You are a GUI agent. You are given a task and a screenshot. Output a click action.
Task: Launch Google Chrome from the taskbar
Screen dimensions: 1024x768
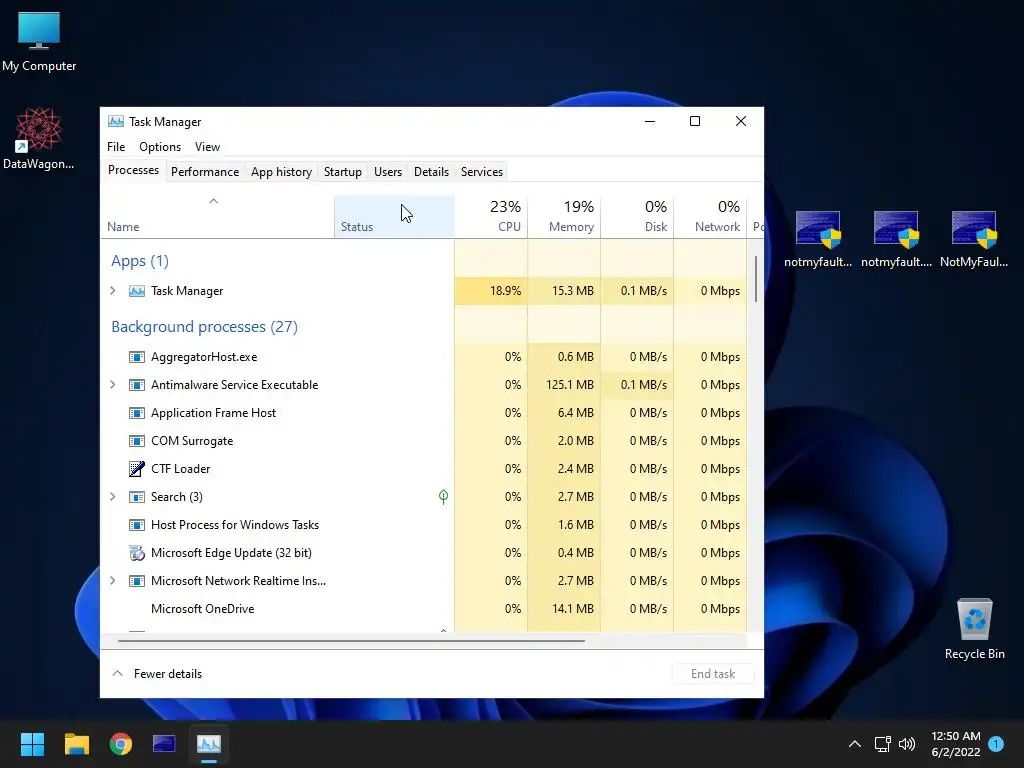(x=121, y=744)
